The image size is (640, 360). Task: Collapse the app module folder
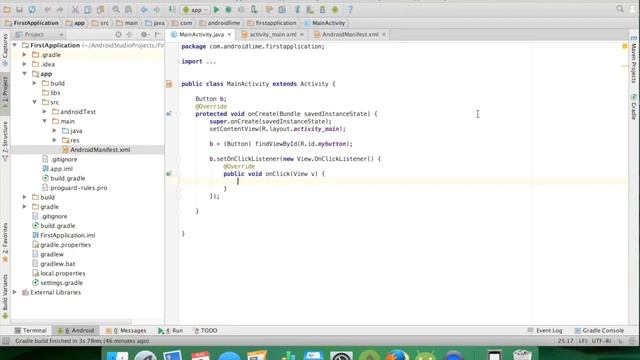tap(24, 74)
